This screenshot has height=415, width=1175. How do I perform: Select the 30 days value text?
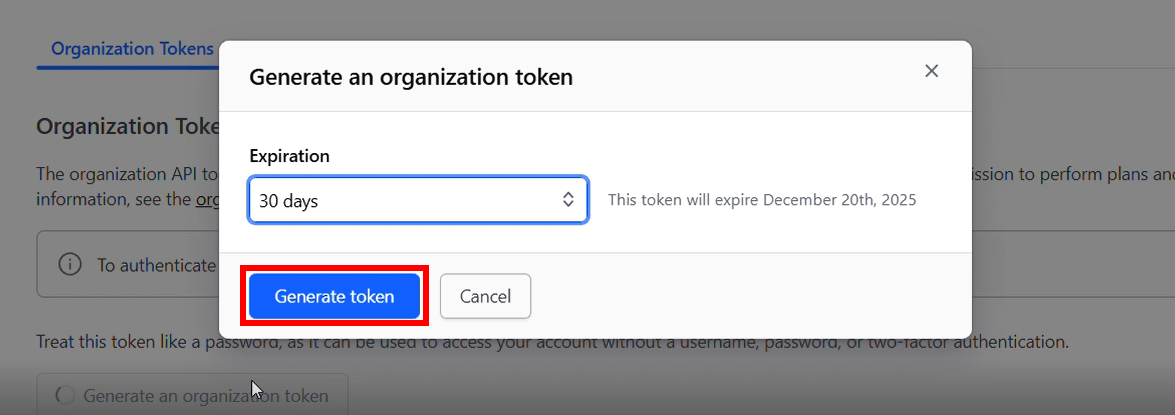coord(289,201)
